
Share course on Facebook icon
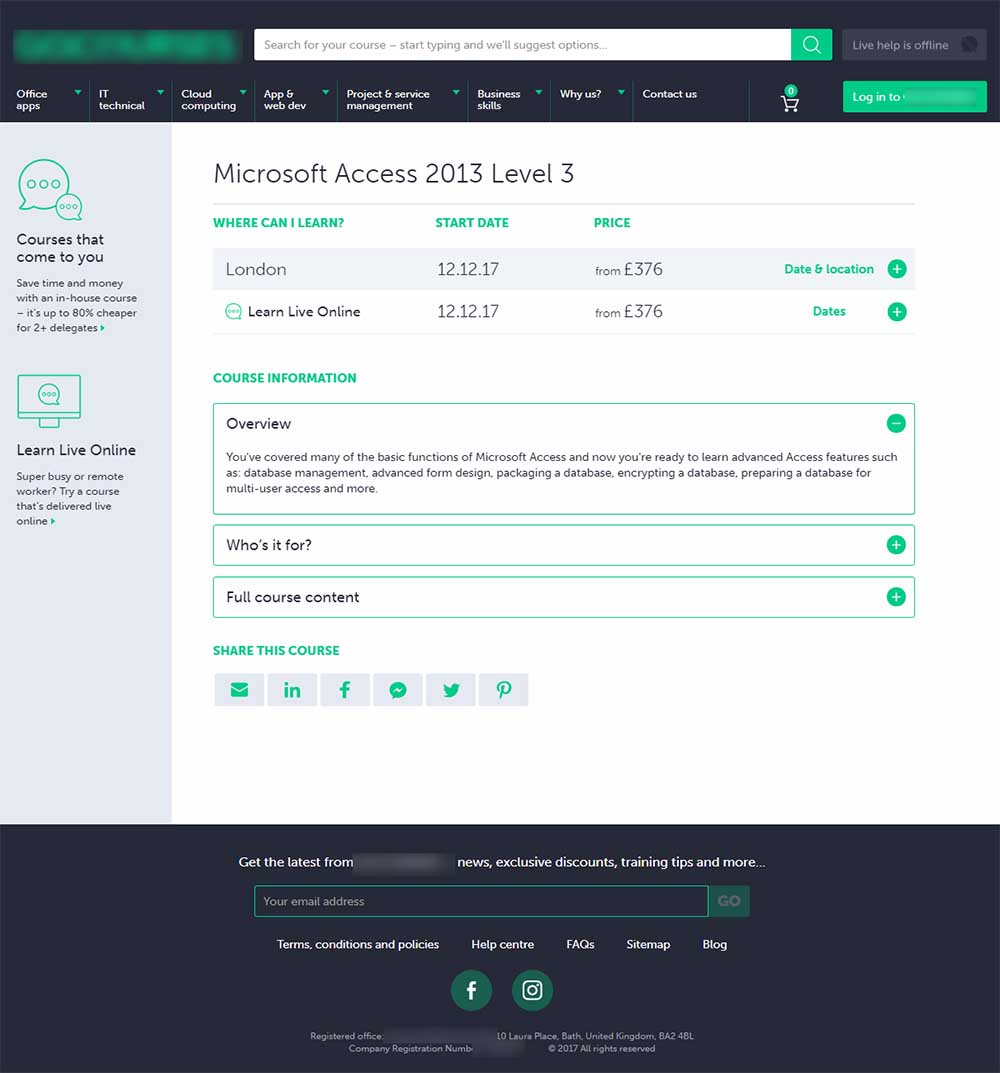tap(345, 690)
